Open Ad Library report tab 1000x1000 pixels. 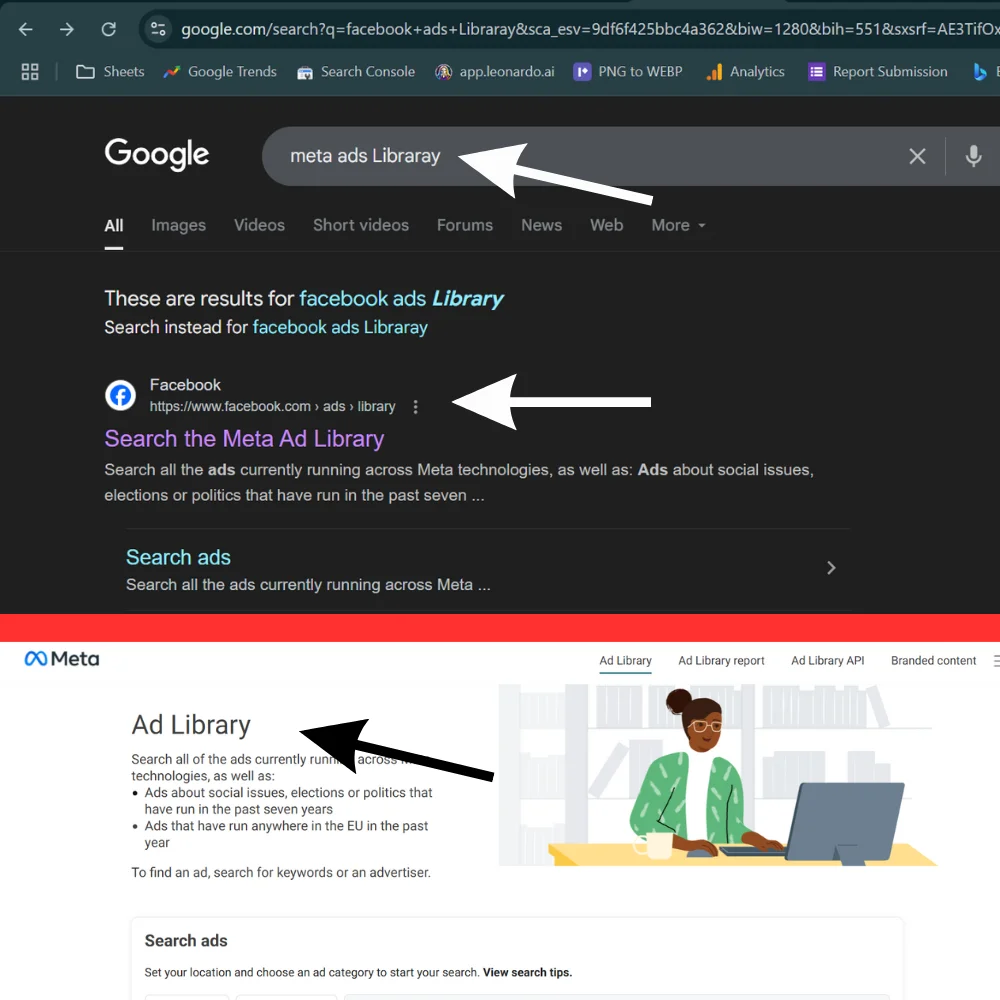tap(721, 661)
